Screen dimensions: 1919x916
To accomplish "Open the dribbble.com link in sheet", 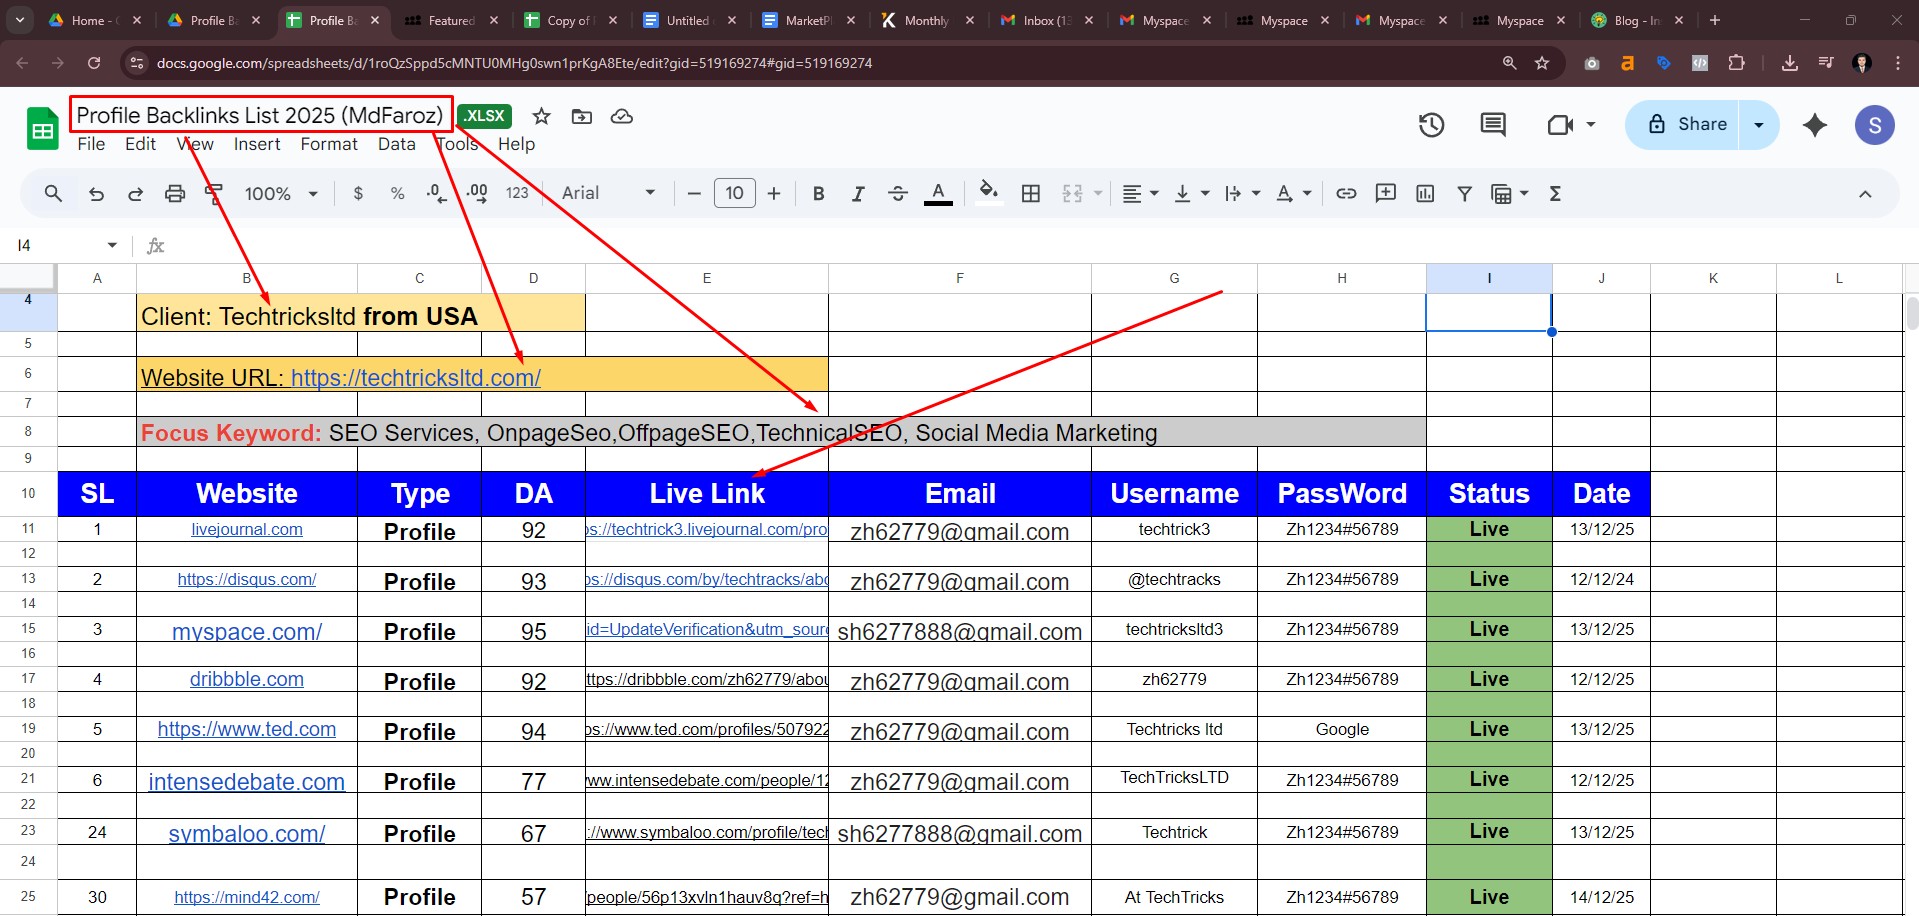I will tap(247, 680).
